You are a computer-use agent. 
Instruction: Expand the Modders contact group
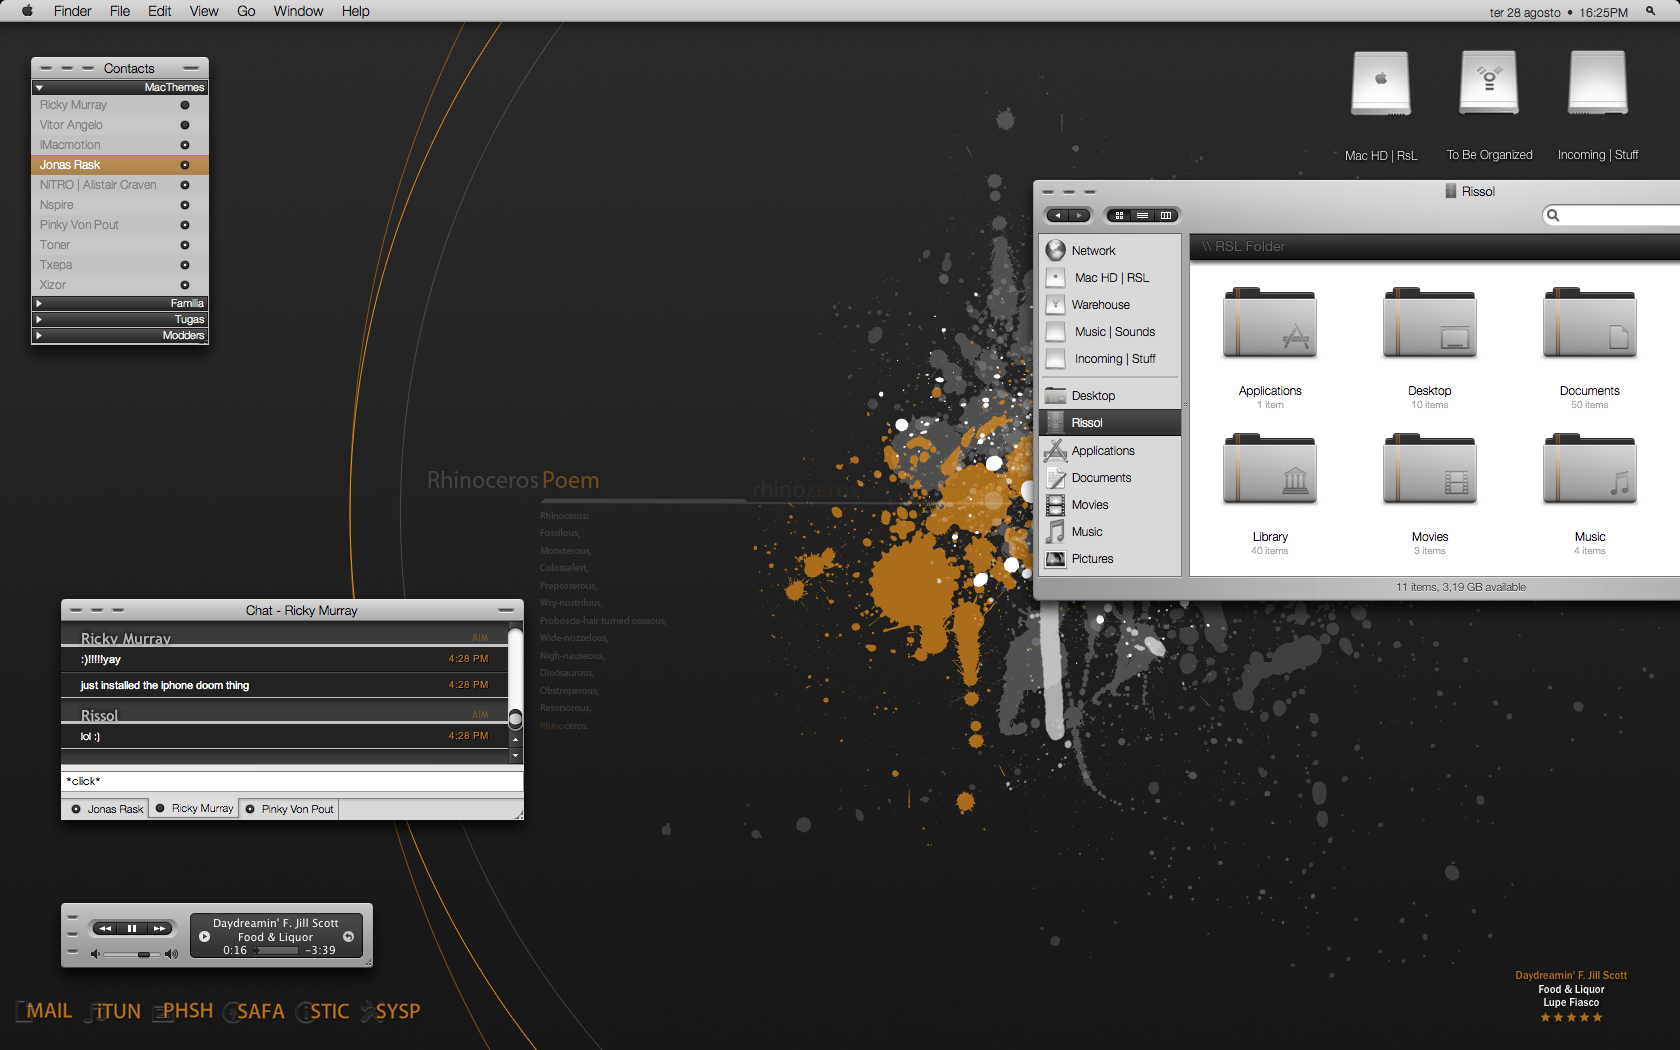pos(39,335)
